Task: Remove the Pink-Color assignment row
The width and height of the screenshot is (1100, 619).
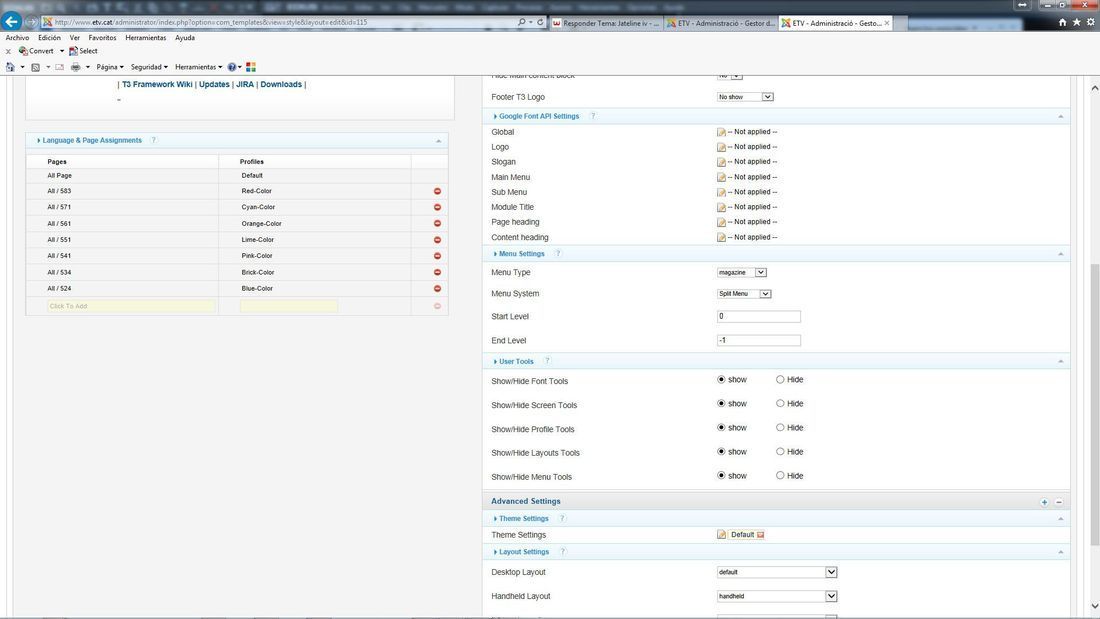Action: (x=437, y=255)
